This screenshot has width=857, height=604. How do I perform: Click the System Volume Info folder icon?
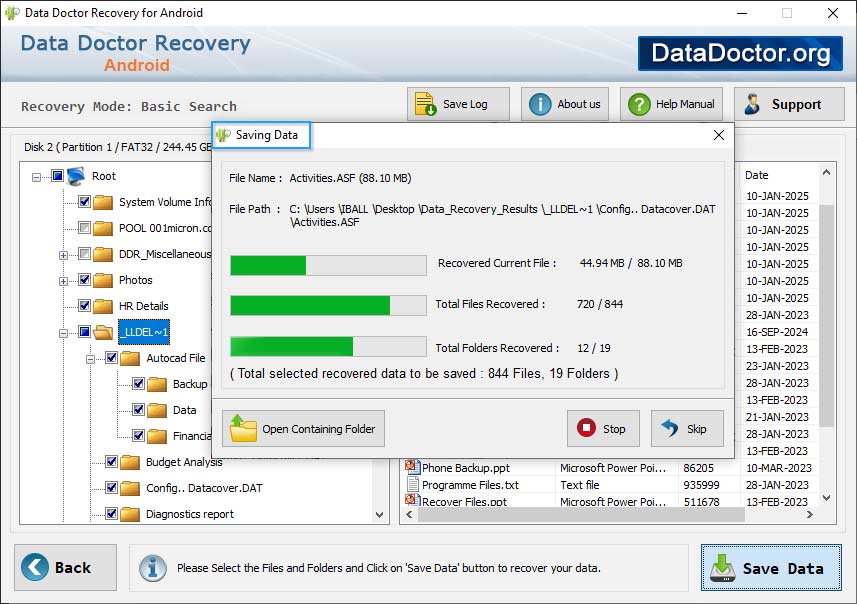pyautogui.click(x=103, y=202)
